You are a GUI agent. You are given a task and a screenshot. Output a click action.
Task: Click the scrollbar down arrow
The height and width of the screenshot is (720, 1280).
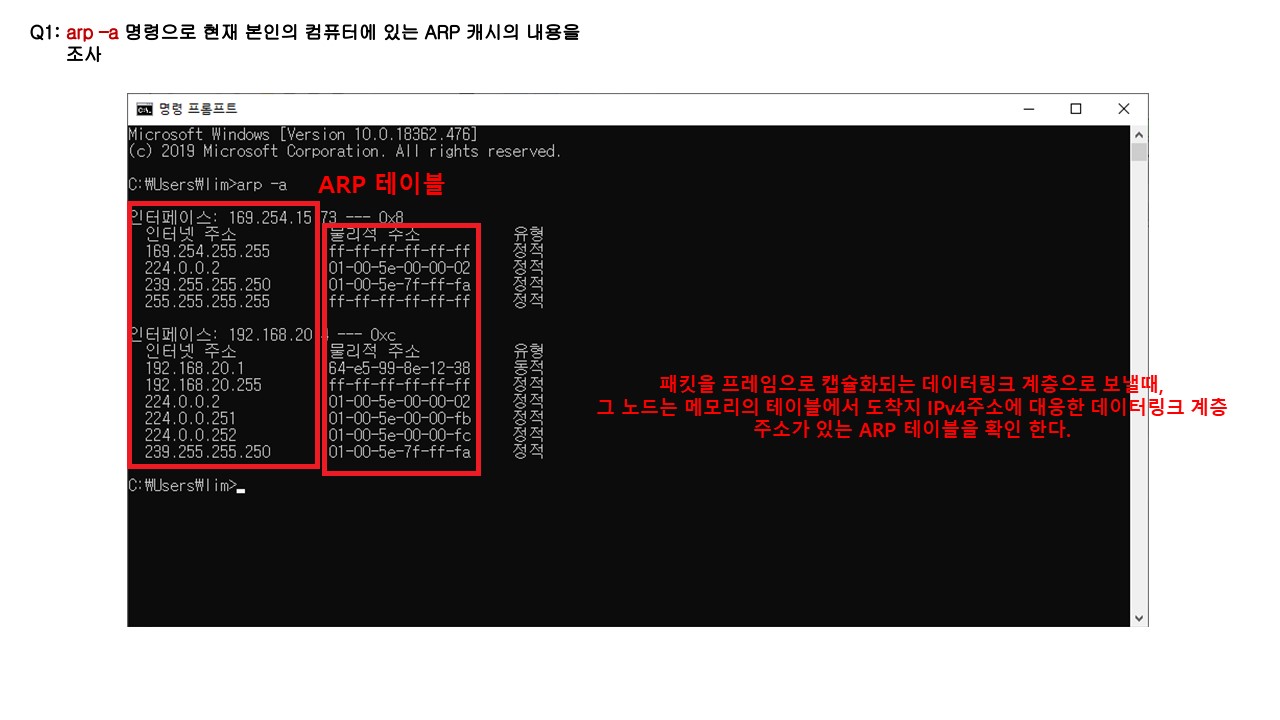click(1139, 618)
